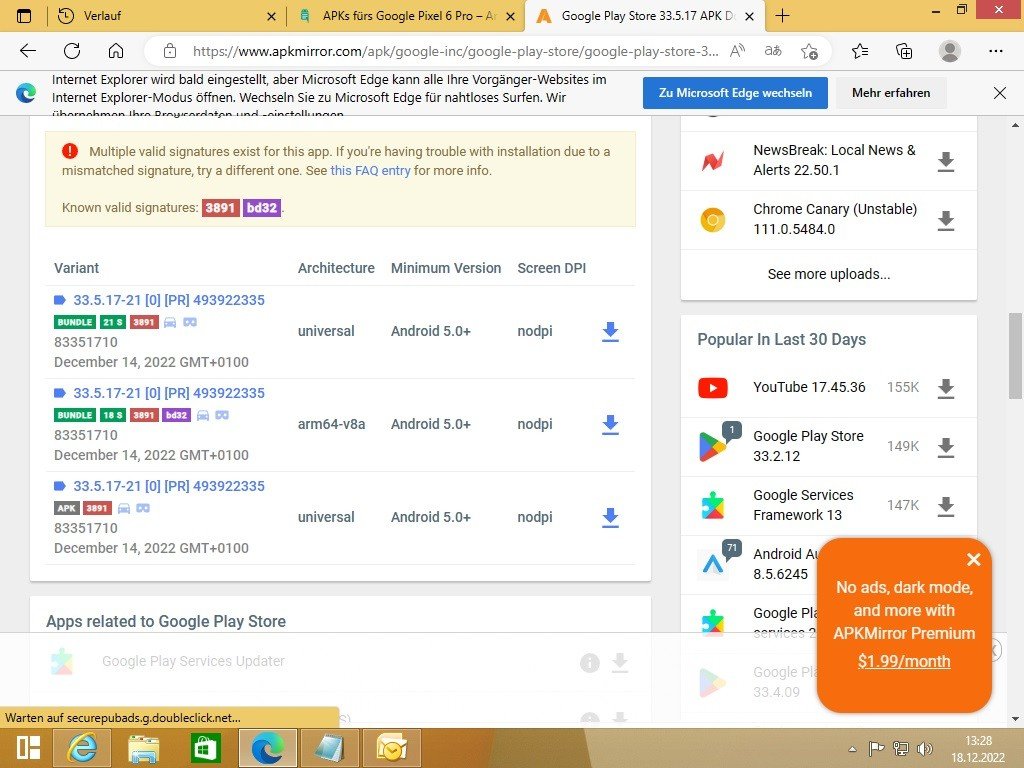This screenshot has height=768, width=1024.
Task: Show hidden system tray icons
Action: pyautogui.click(x=852, y=749)
